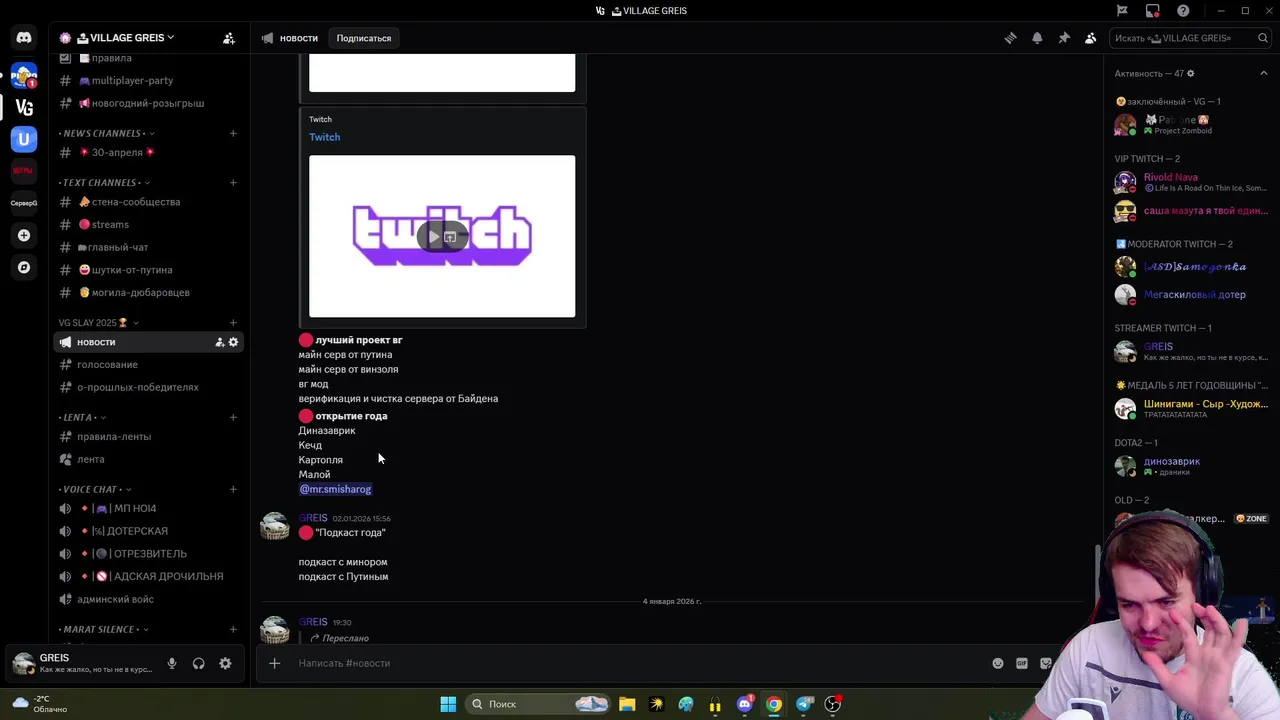Open threads icon in channel header

click(x=1010, y=38)
